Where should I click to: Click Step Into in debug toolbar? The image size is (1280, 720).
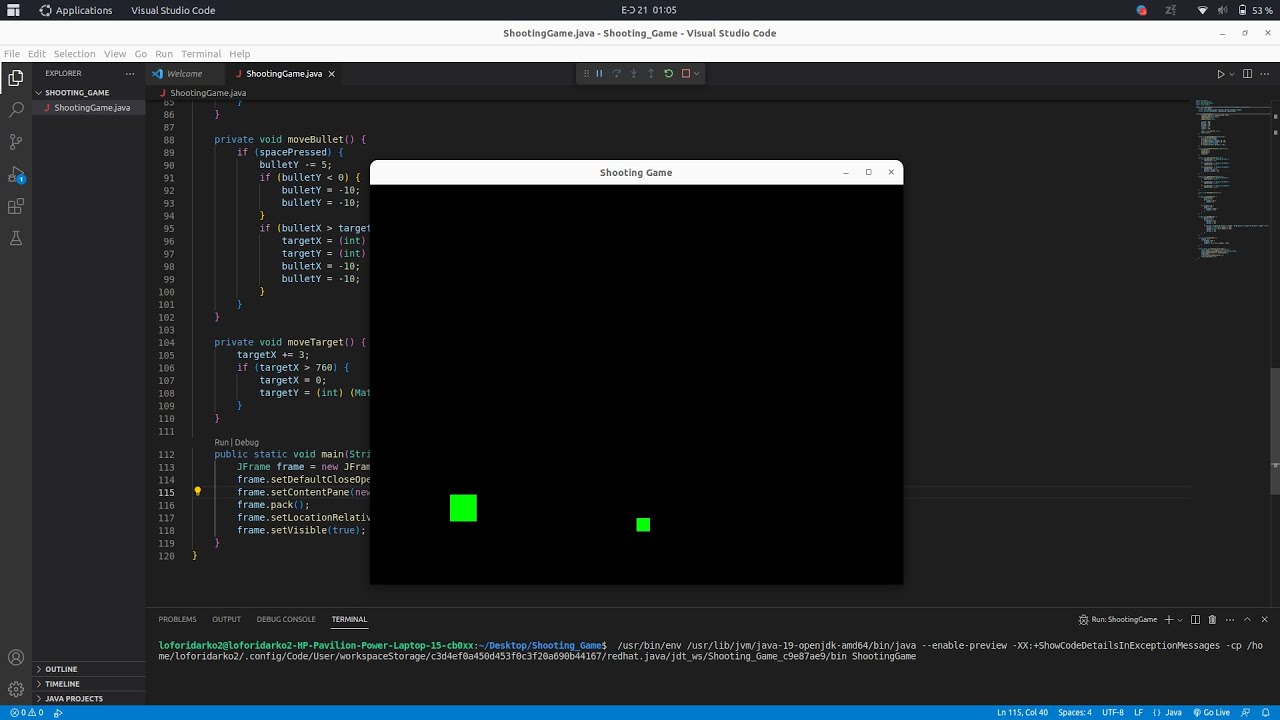pyautogui.click(x=633, y=73)
